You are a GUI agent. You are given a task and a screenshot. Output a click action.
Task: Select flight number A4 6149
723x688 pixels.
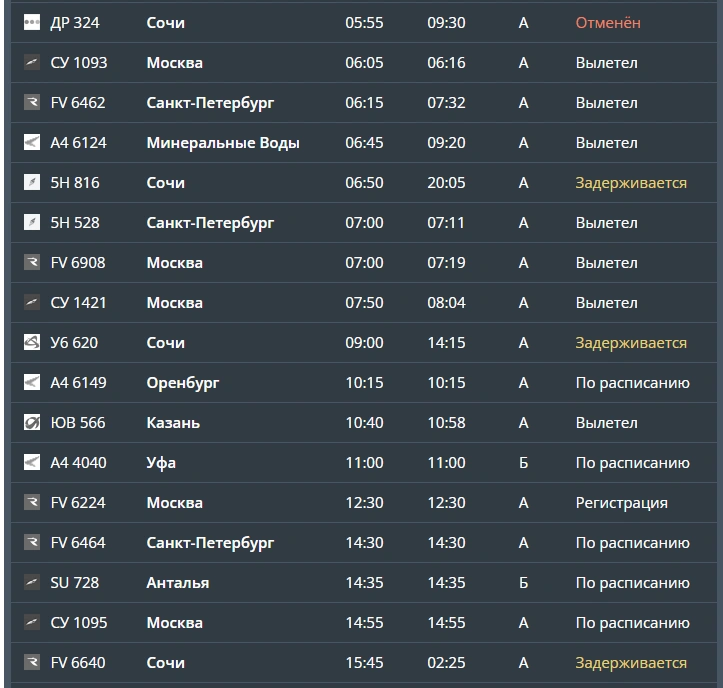click(x=78, y=382)
